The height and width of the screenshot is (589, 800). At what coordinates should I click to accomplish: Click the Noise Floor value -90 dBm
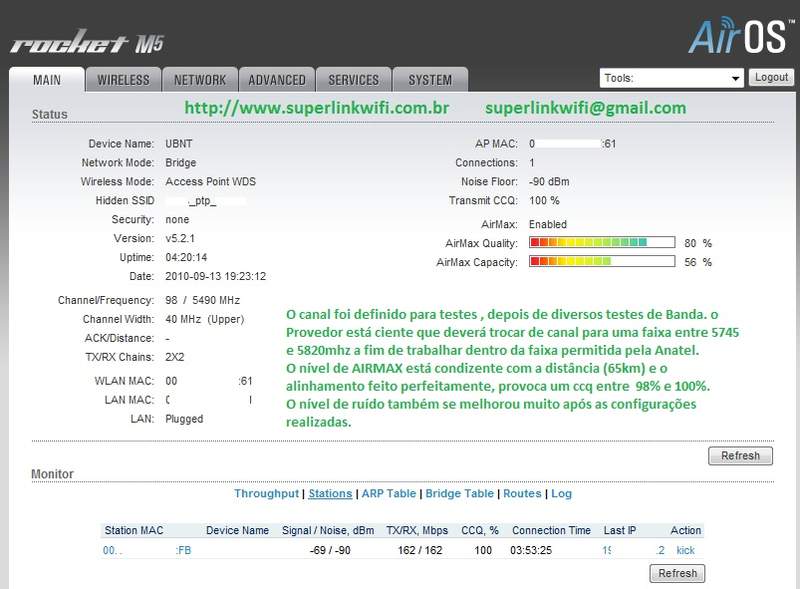coord(549,182)
